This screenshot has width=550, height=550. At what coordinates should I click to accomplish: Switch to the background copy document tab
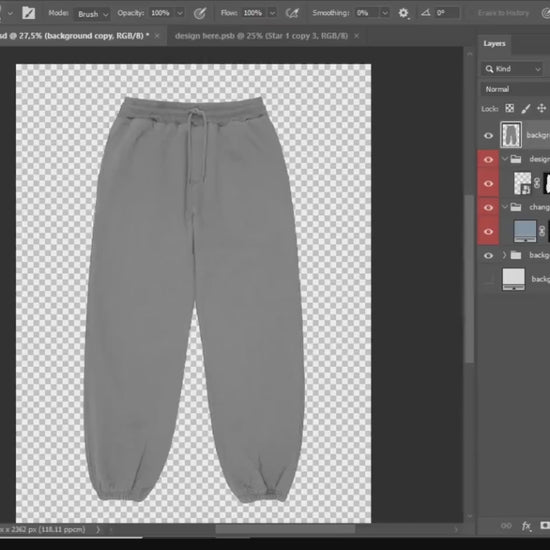pos(74,36)
